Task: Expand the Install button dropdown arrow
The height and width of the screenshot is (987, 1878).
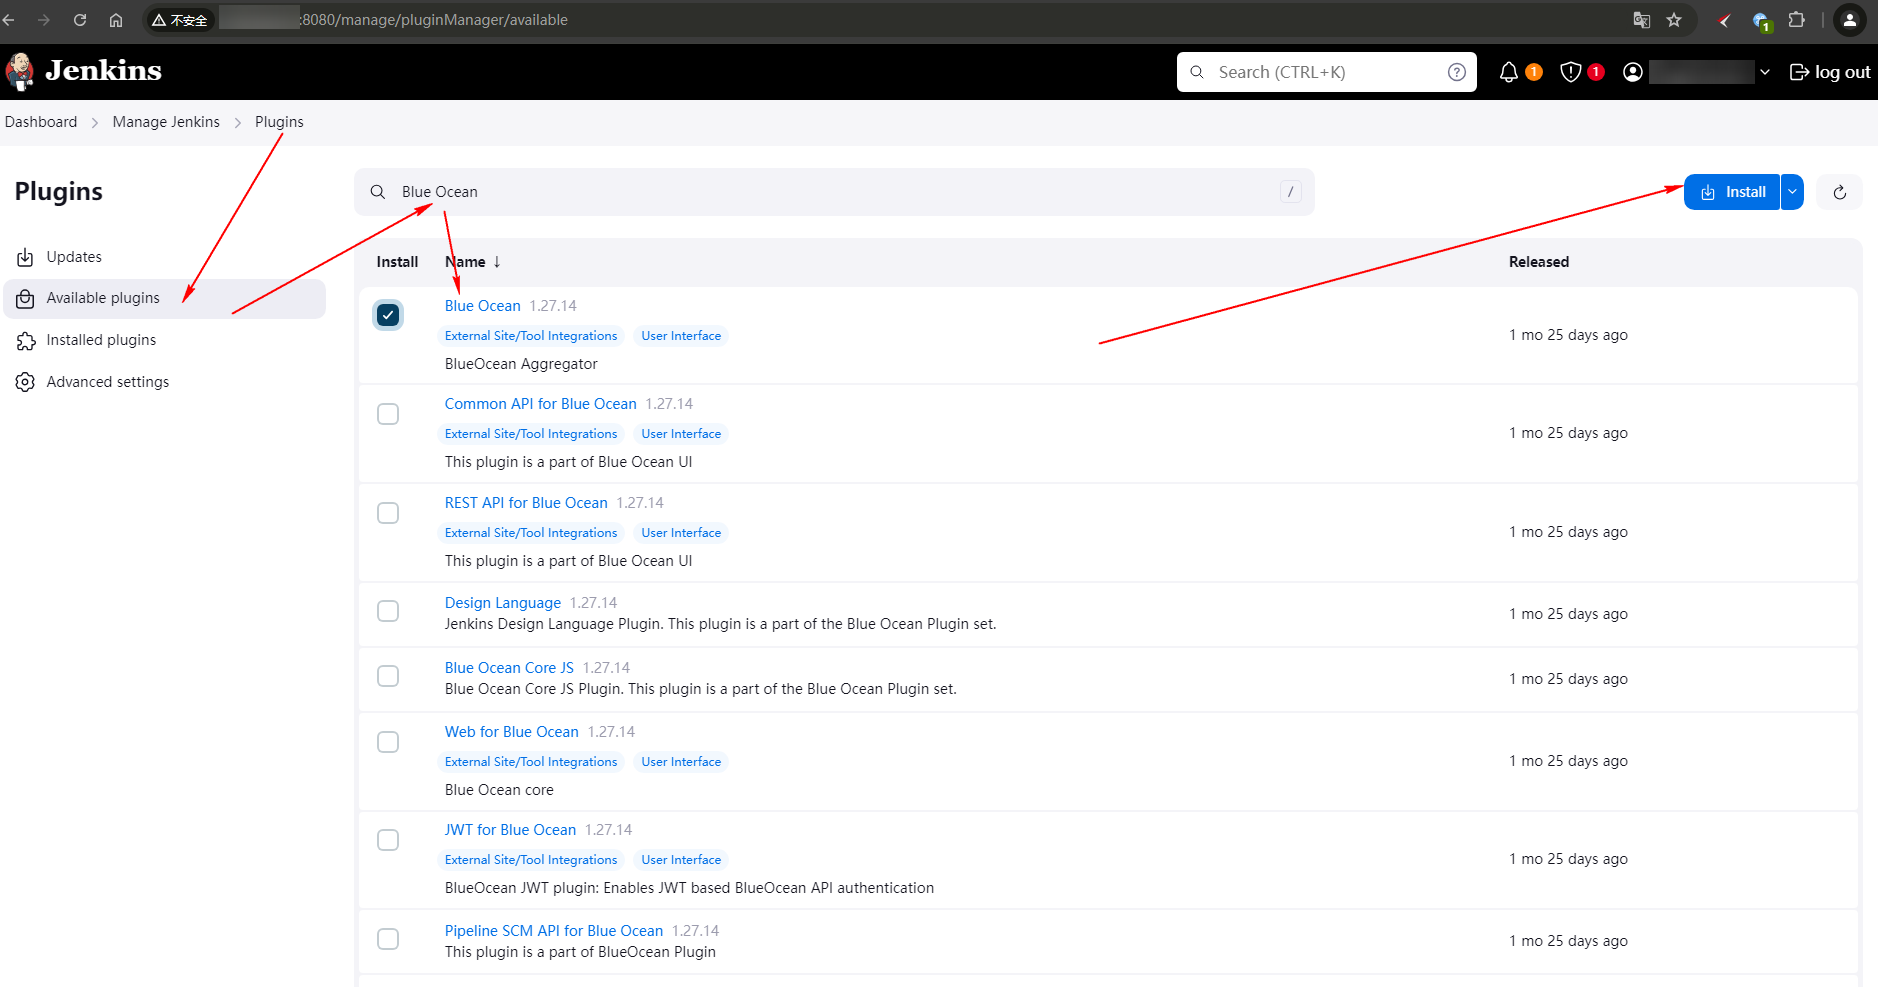Action: point(1792,192)
